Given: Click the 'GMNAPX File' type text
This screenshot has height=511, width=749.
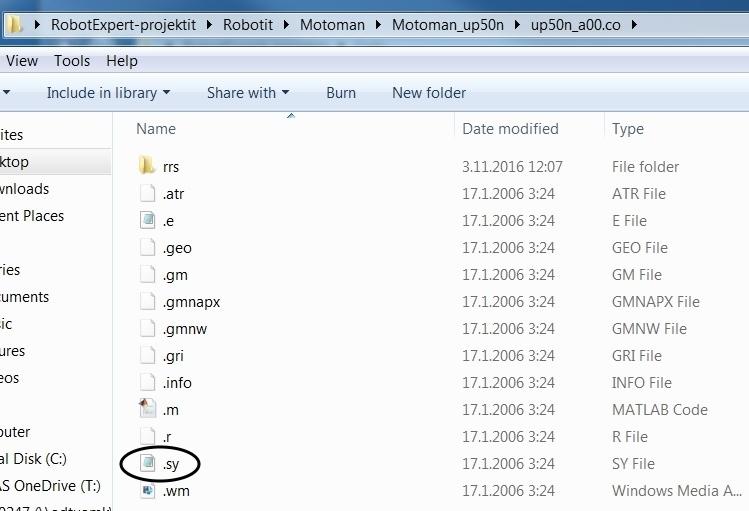Looking at the screenshot, I should point(655,301).
